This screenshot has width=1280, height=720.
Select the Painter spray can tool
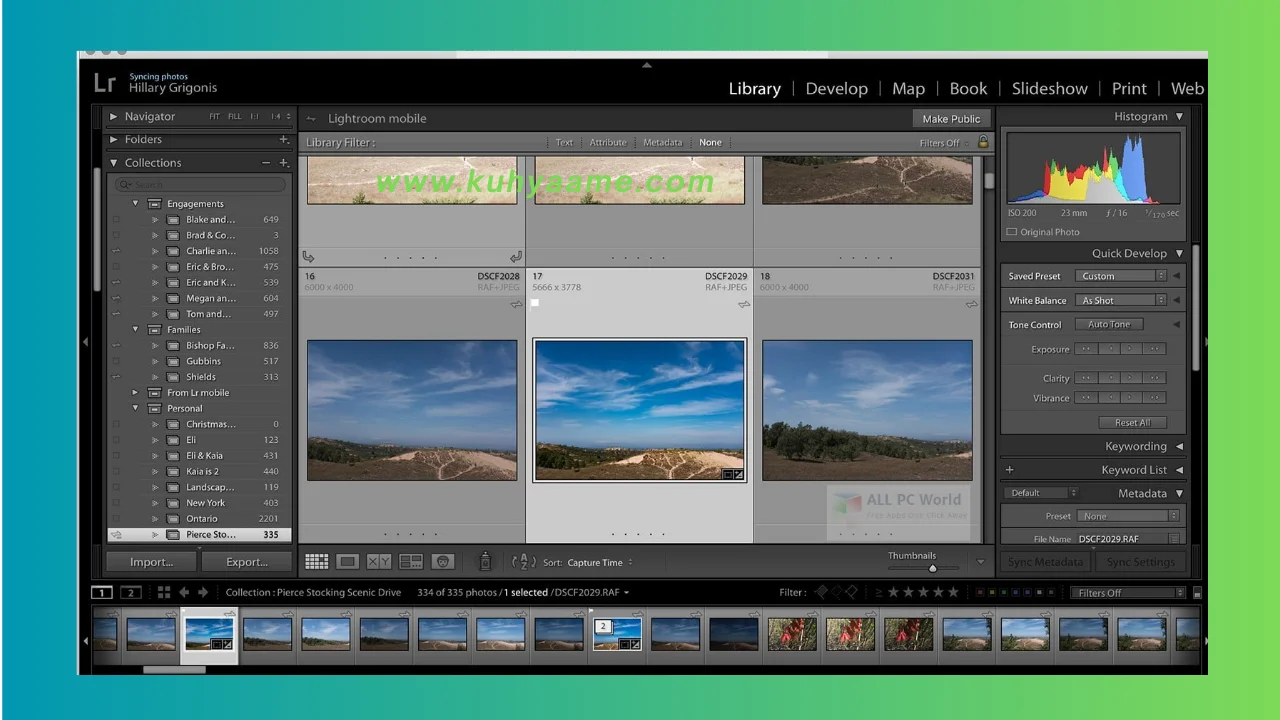pyautogui.click(x=485, y=562)
